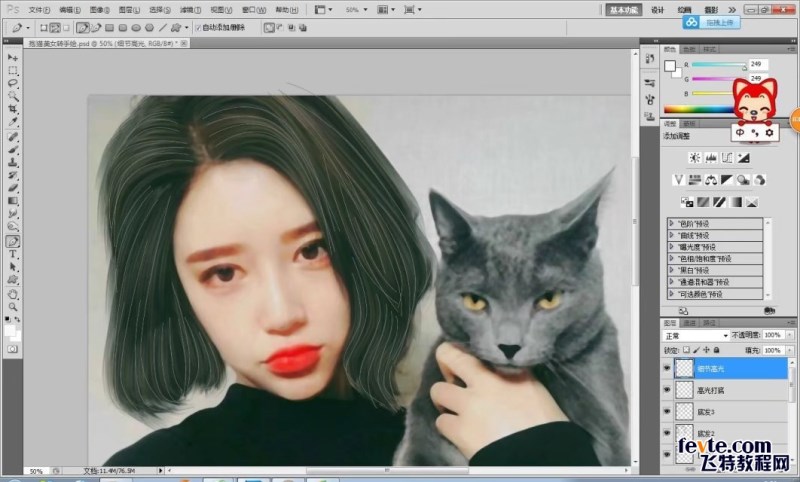
Task: Hide the 细节高光 layer
Action: click(x=667, y=368)
